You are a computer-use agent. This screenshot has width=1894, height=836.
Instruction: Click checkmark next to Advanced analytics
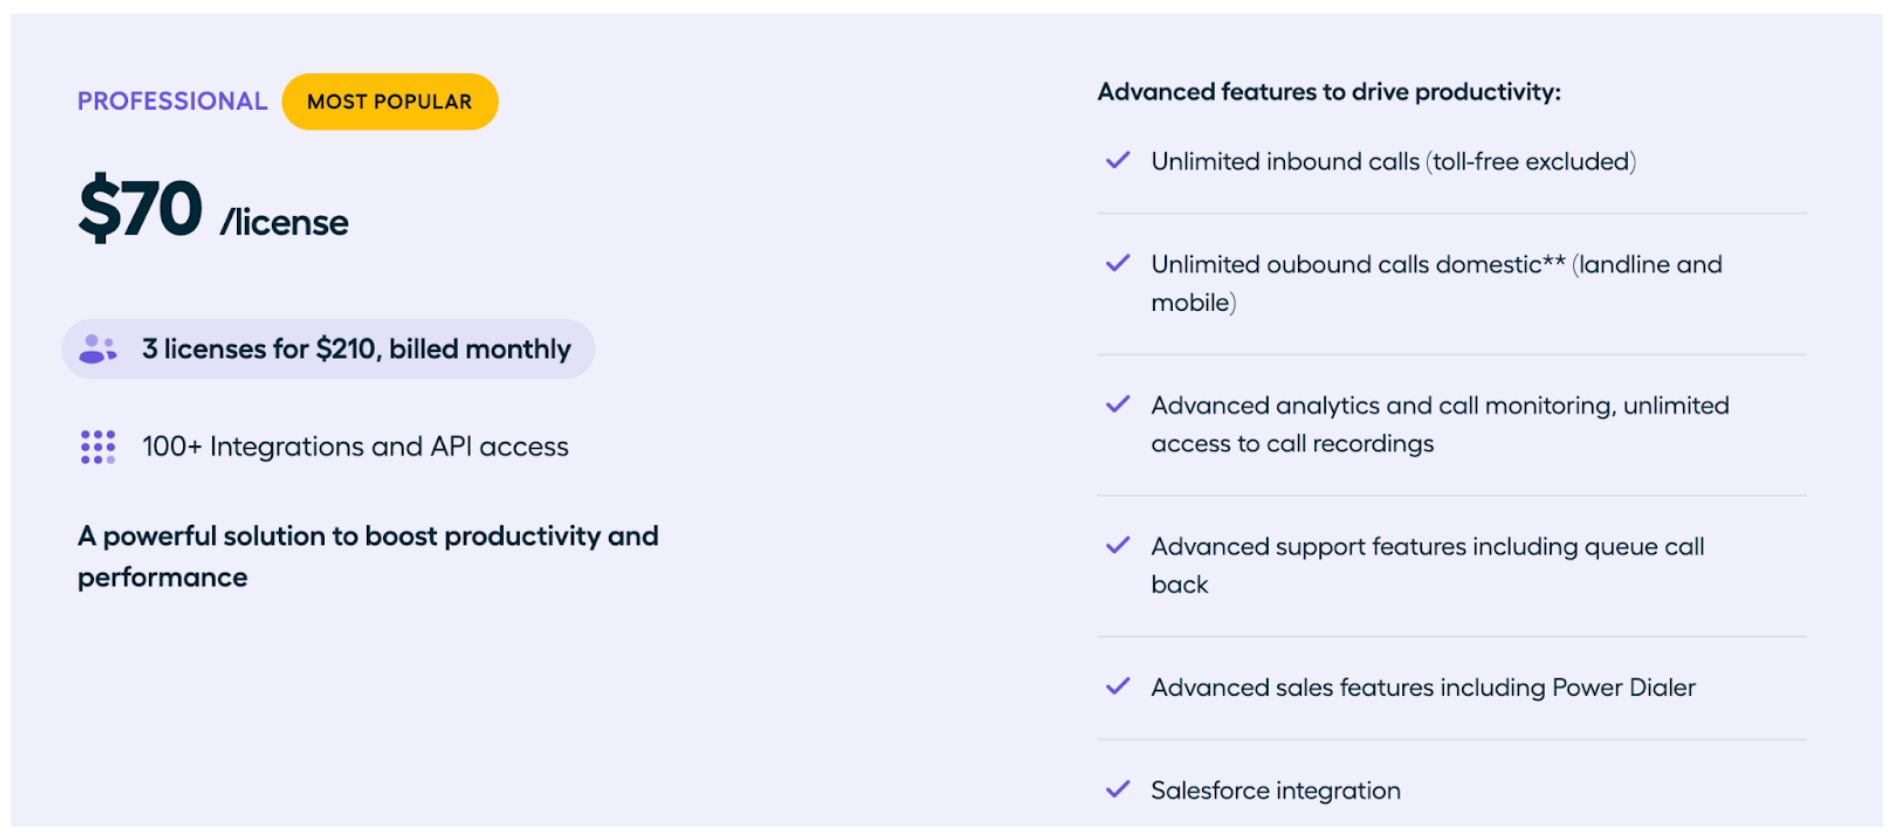tap(1118, 405)
